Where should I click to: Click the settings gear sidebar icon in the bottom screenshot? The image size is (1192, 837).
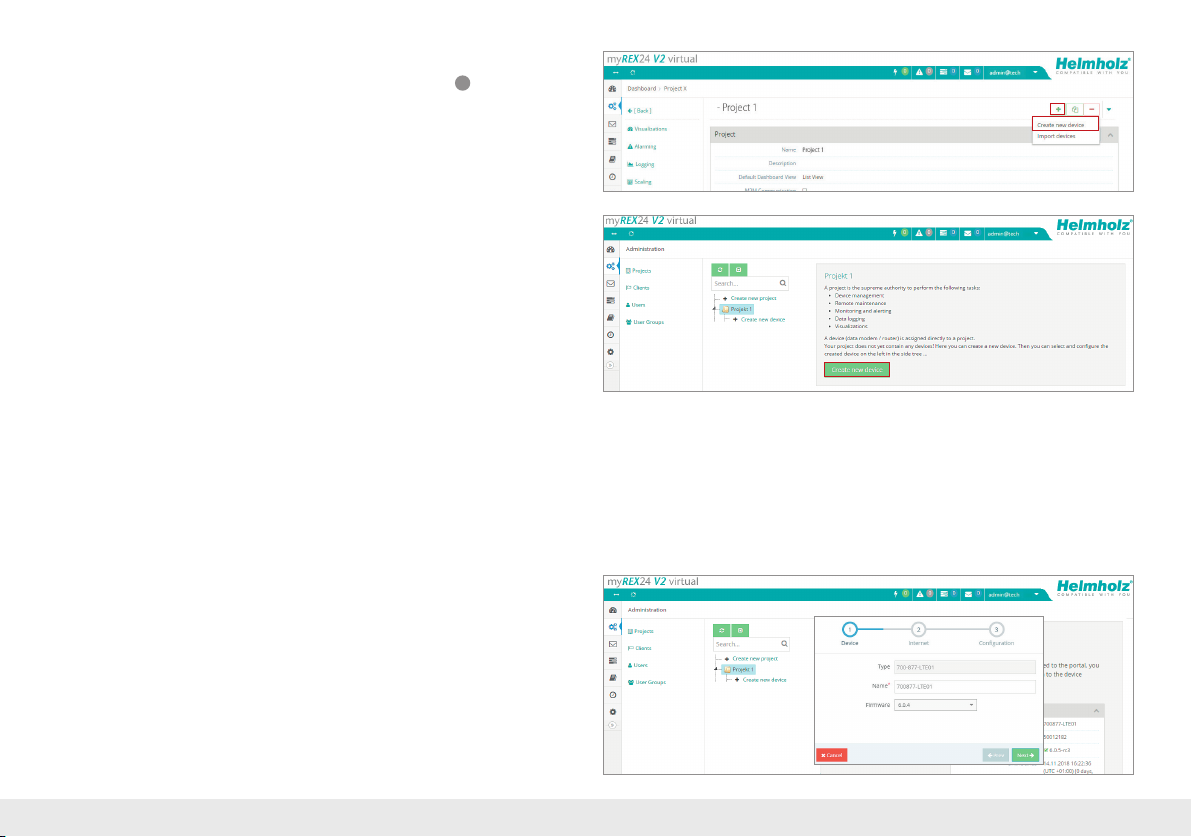tap(613, 712)
